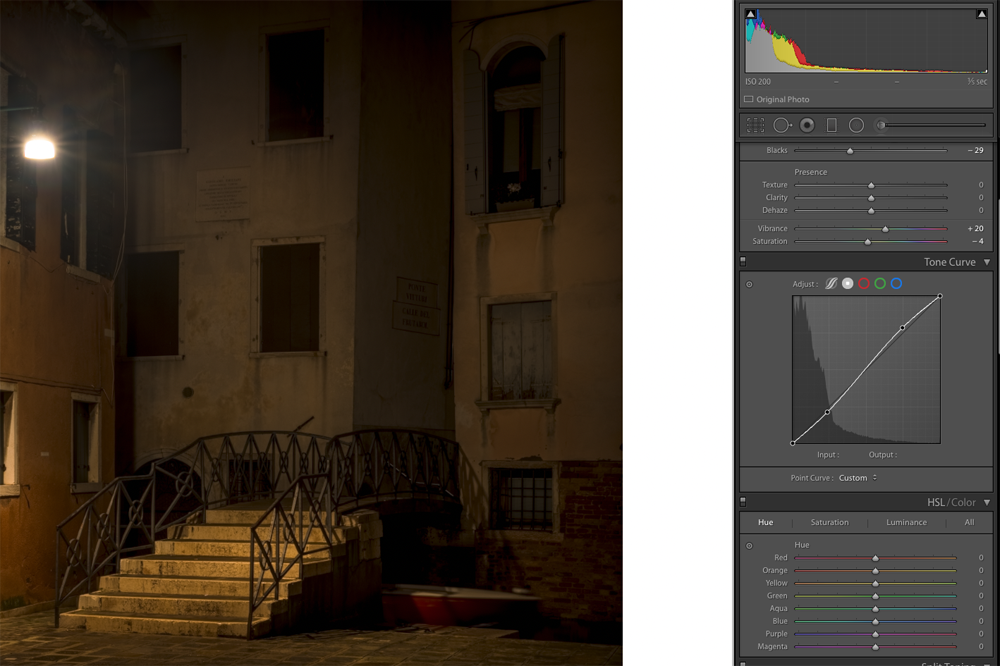This screenshot has height=666, width=1000.
Task: Select the parametric curve adjust icon
Action: point(831,284)
